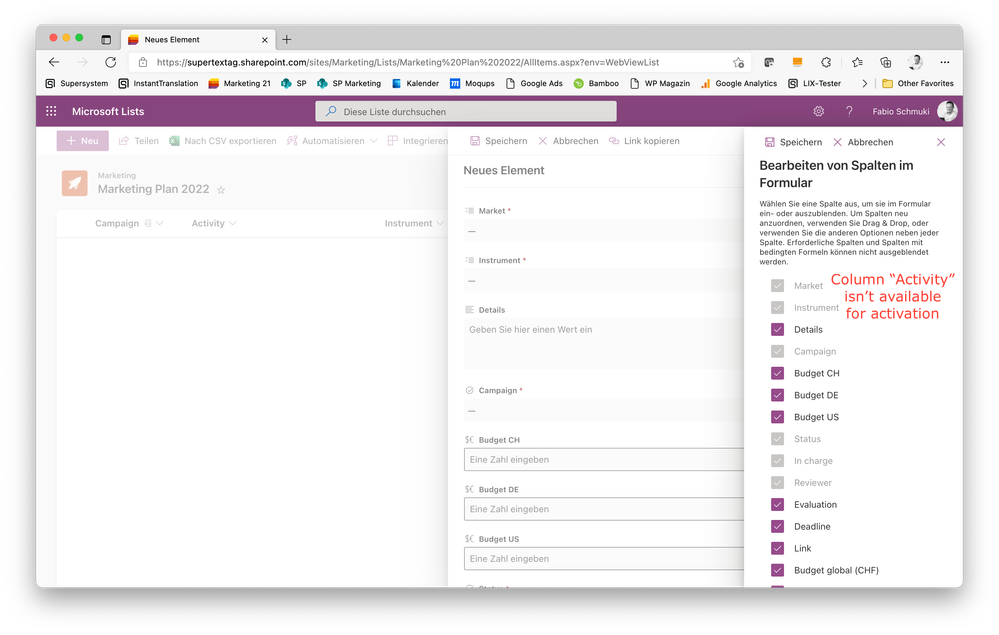Select the Neues Element browser tab

[198, 39]
